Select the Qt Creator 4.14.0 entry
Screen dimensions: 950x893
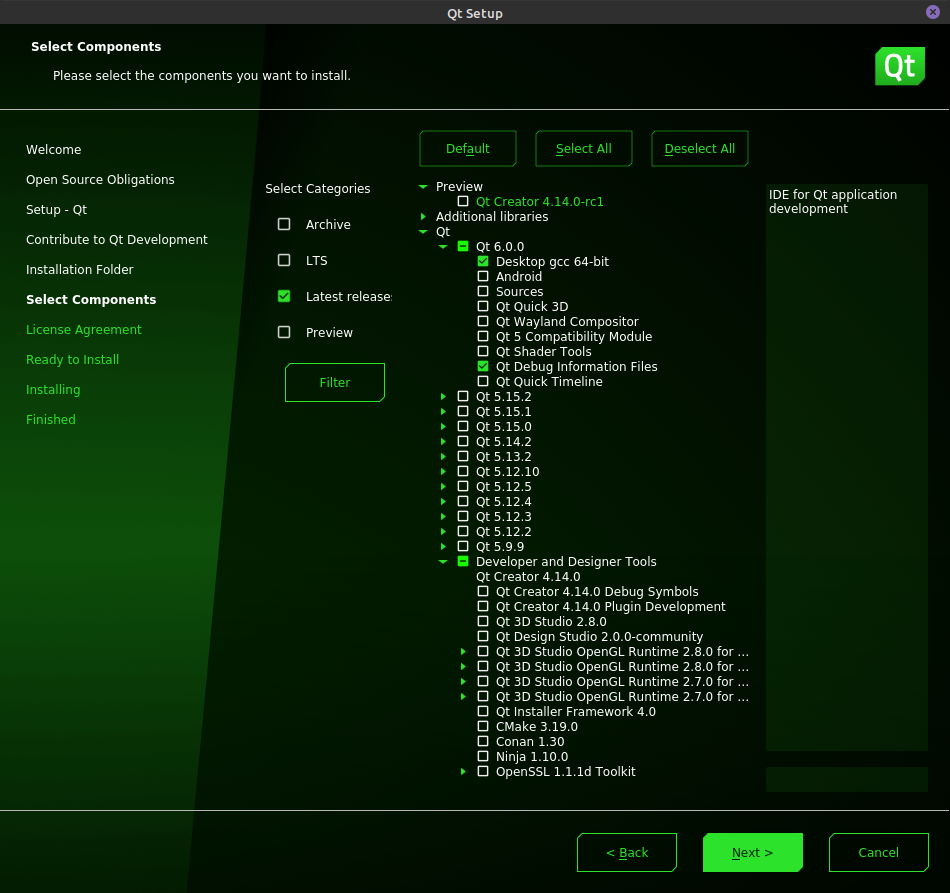point(527,577)
